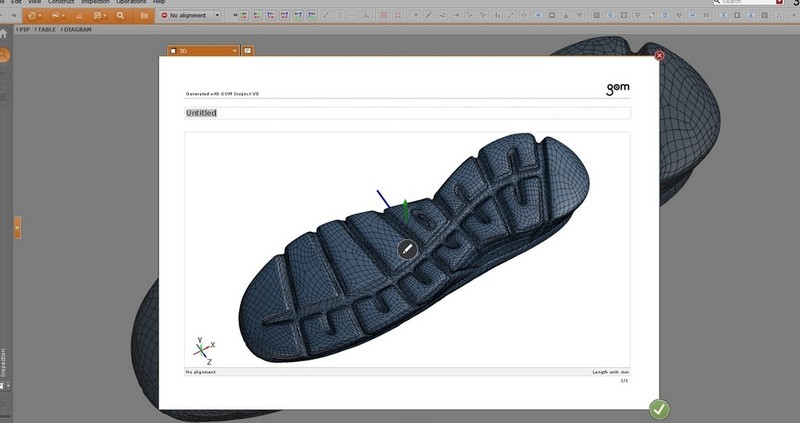The width and height of the screenshot is (800, 423).
Task: Select the orange Inspection workspace icon in sidebar
Action: 4,55
